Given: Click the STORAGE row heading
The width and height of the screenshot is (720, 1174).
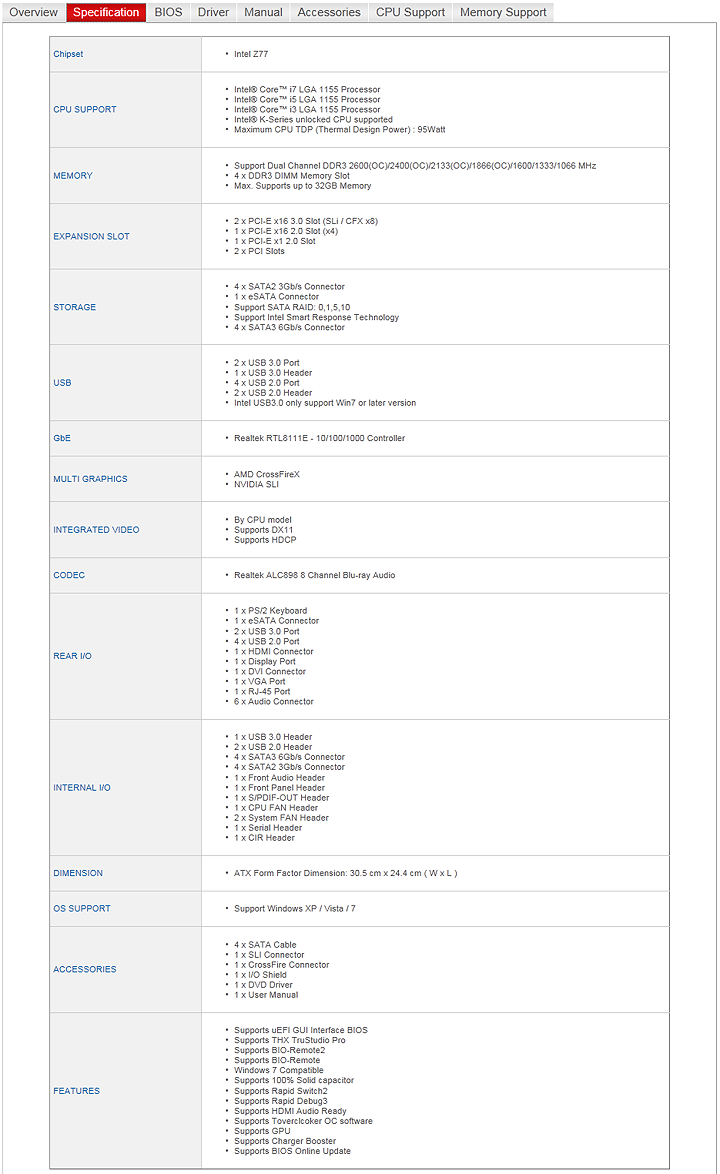Looking at the screenshot, I should click(x=75, y=307).
